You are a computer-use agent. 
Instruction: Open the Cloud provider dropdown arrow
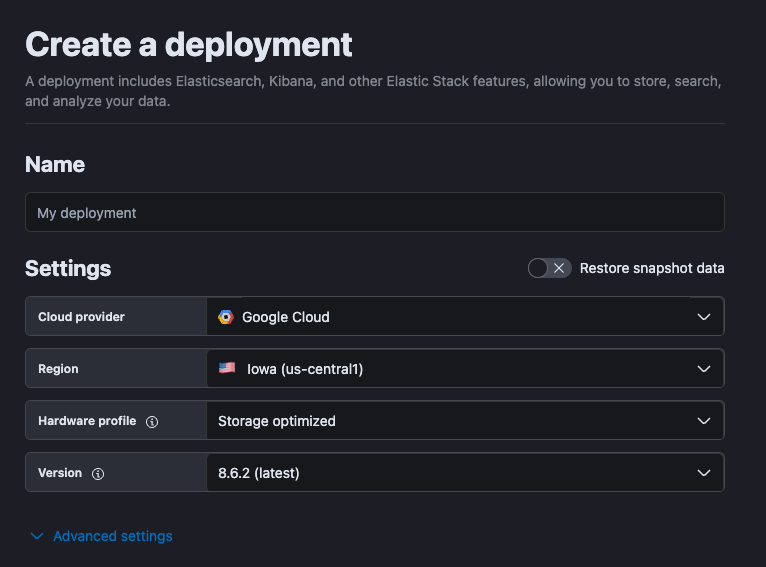click(x=704, y=317)
